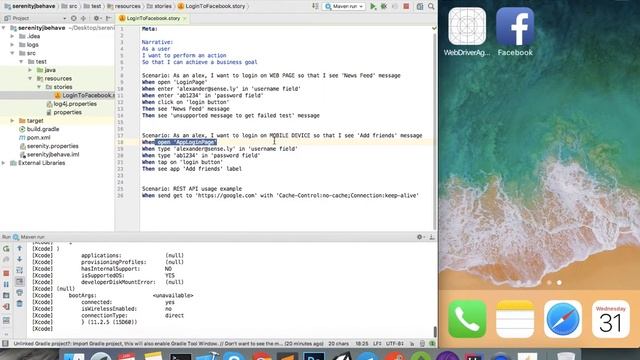The width and height of the screenshot is (640, 360).
Task: Start debugging with the green bug icon
Action: (x=384, y=6)
